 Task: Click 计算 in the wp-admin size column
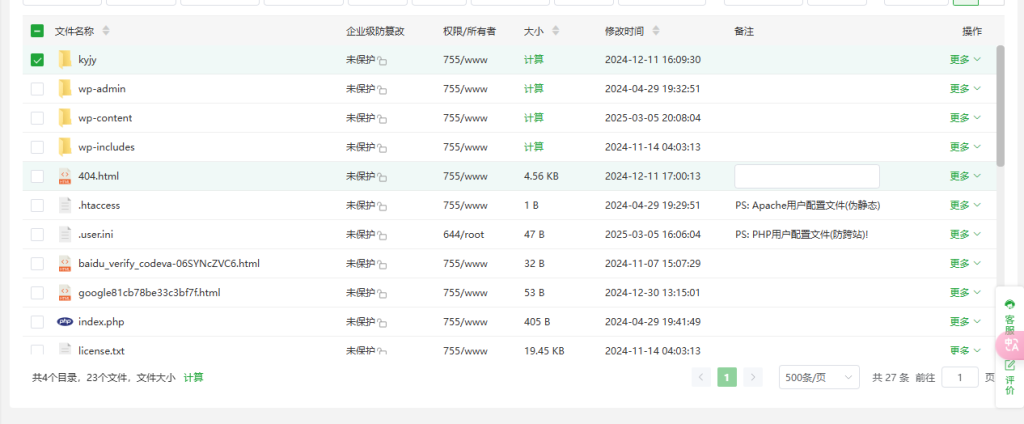[534, 89]
